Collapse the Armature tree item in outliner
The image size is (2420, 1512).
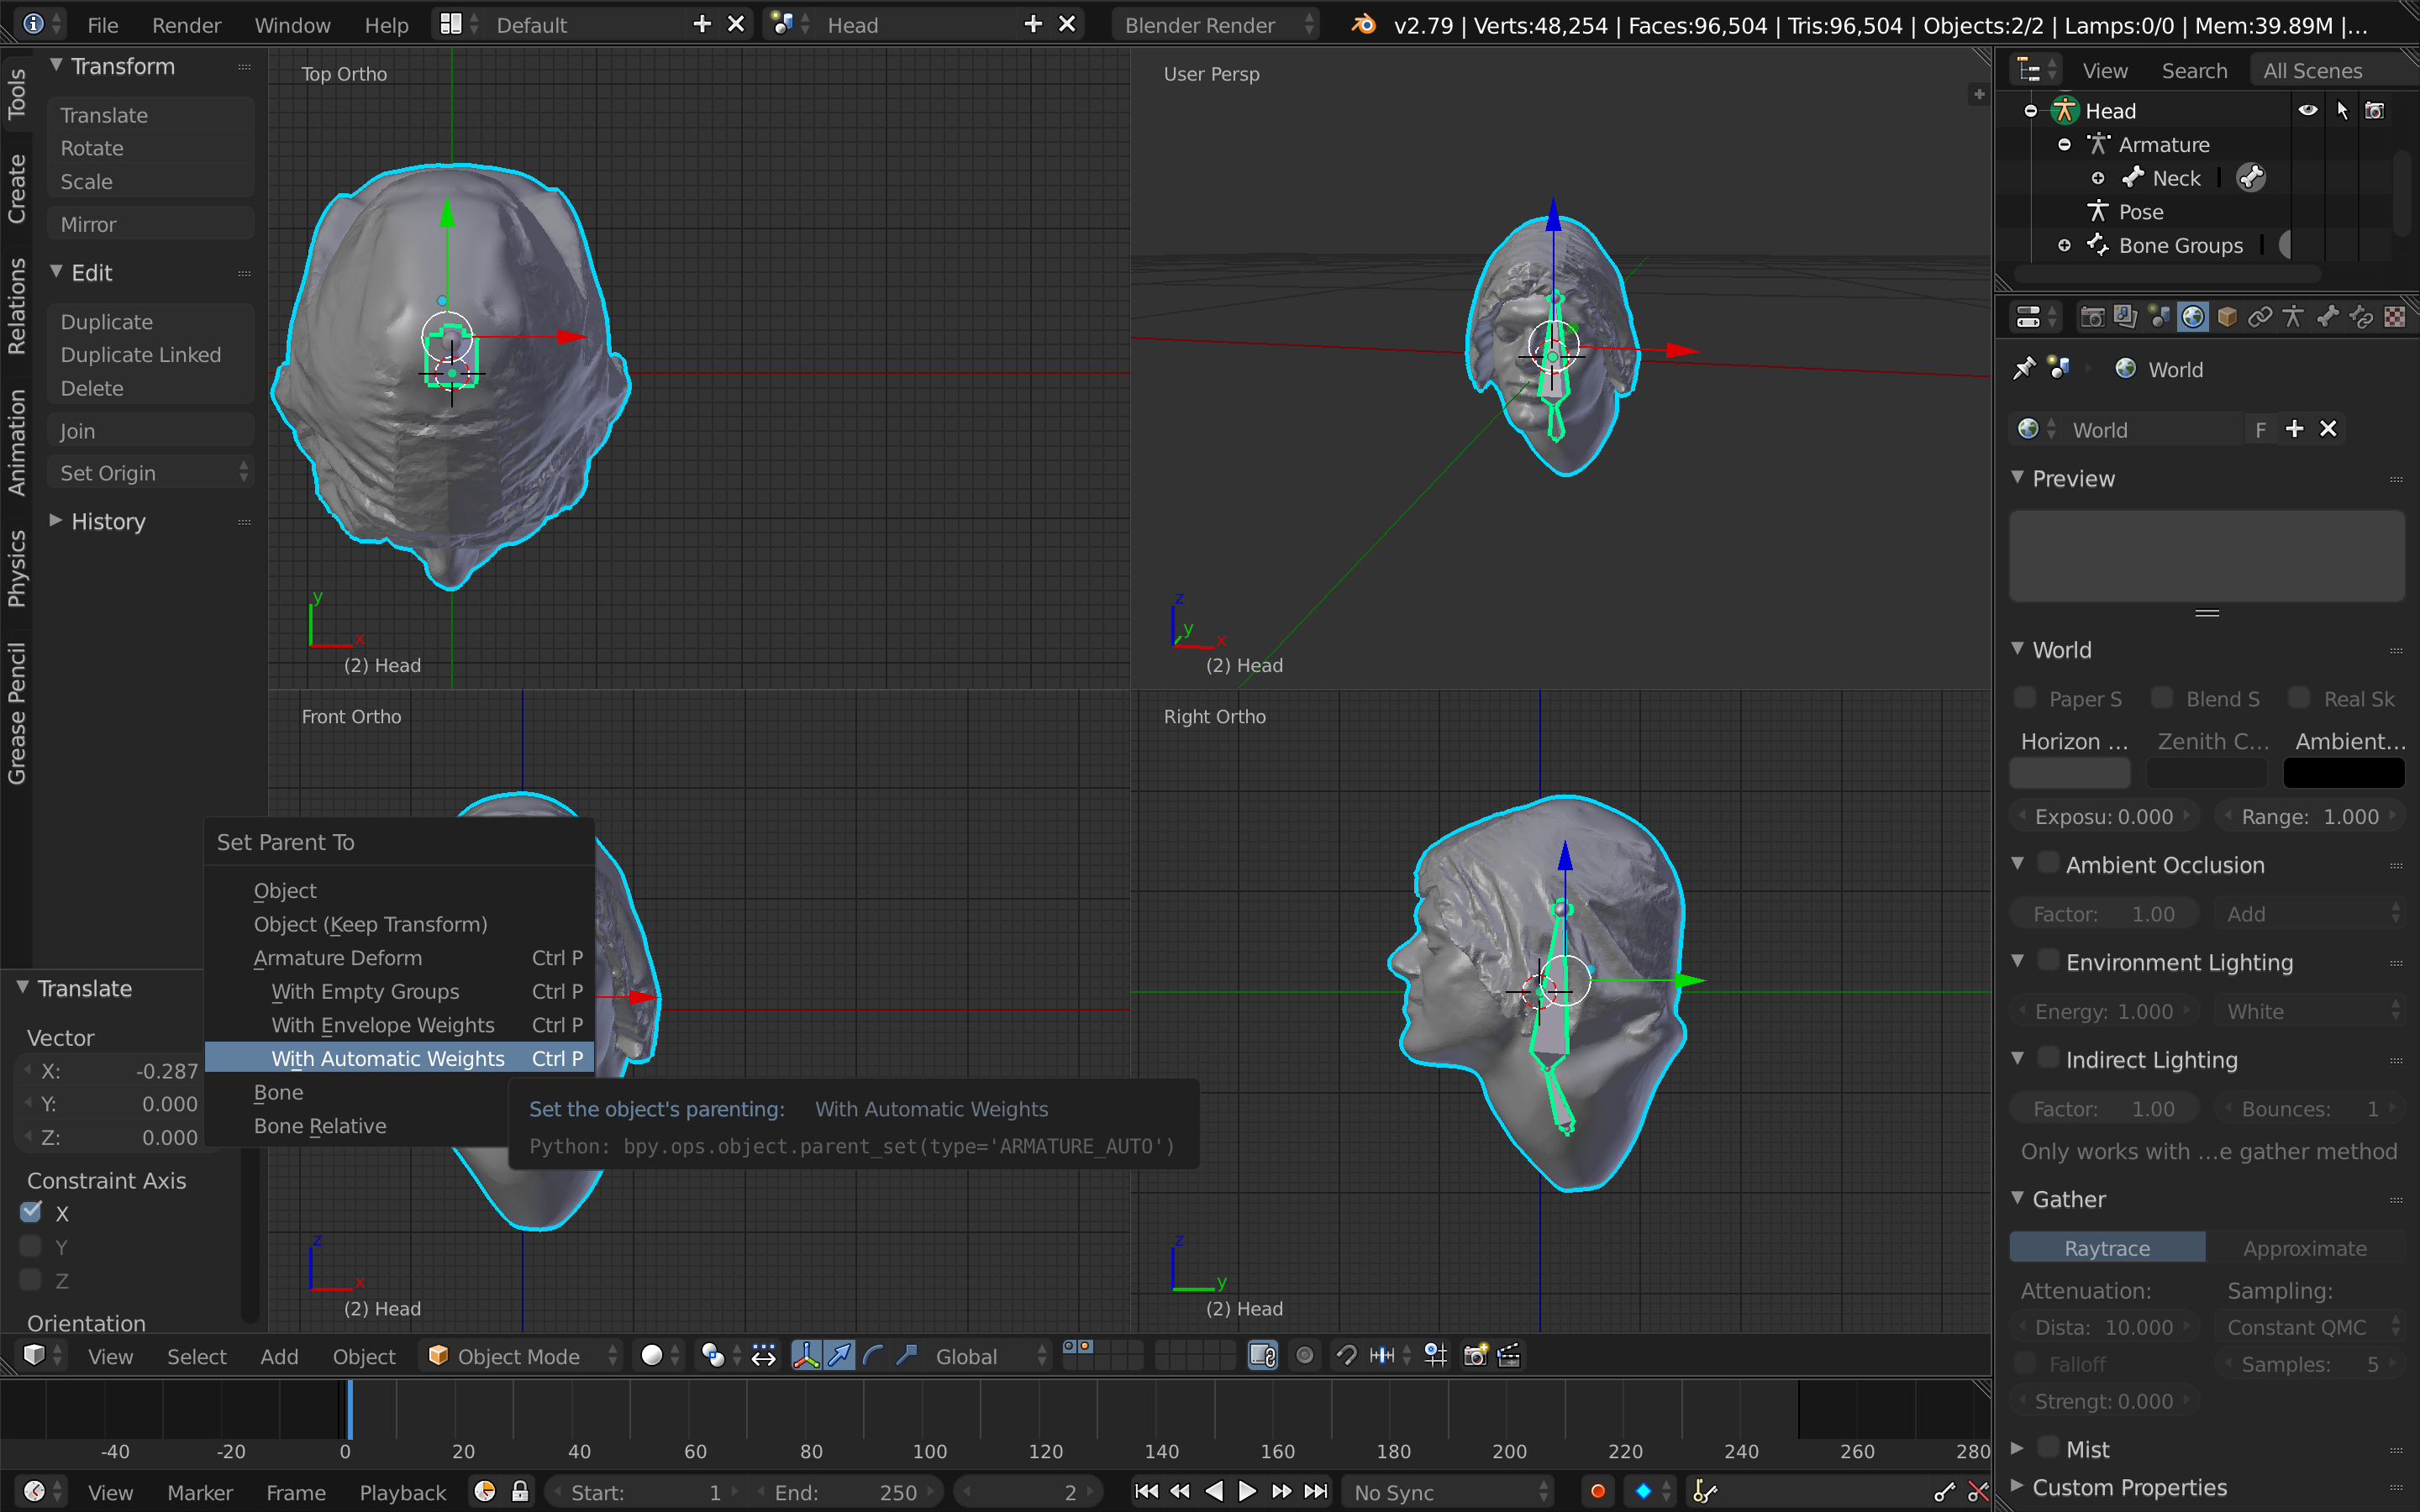[2064, 145]
